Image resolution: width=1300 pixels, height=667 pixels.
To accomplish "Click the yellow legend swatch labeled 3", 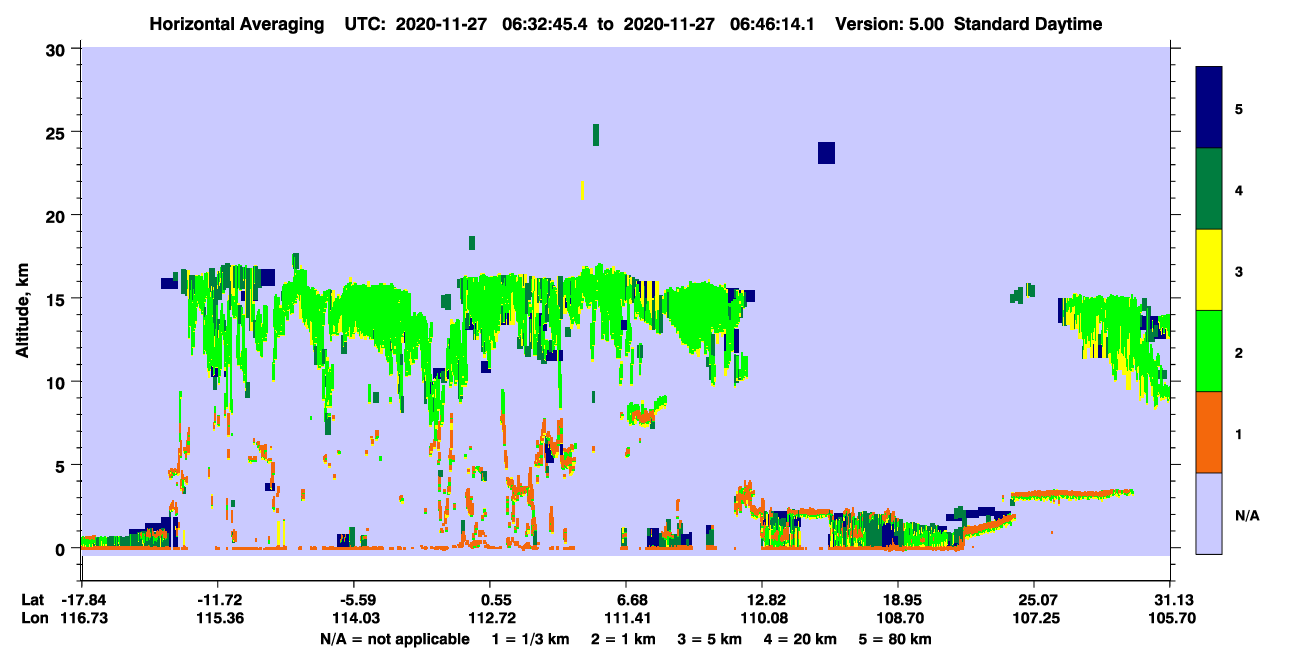I will point(1209,270).
